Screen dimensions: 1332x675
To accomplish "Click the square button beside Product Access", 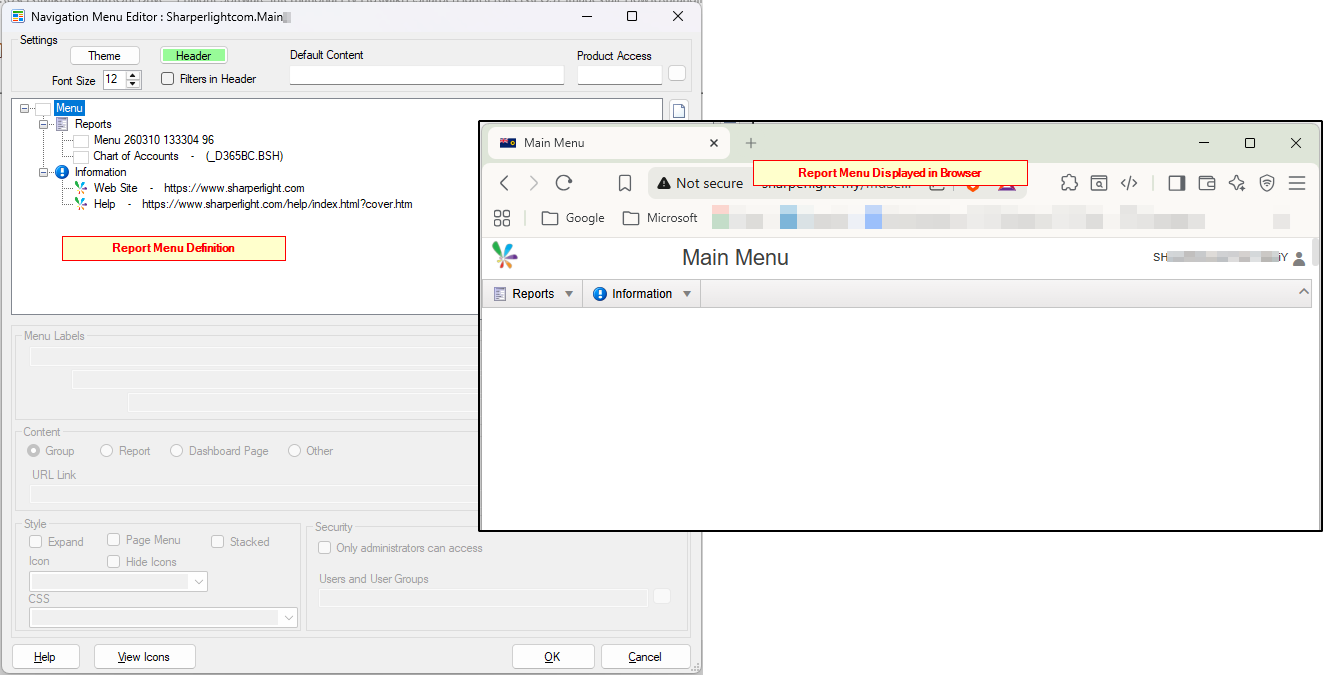I will coord(677,73).
